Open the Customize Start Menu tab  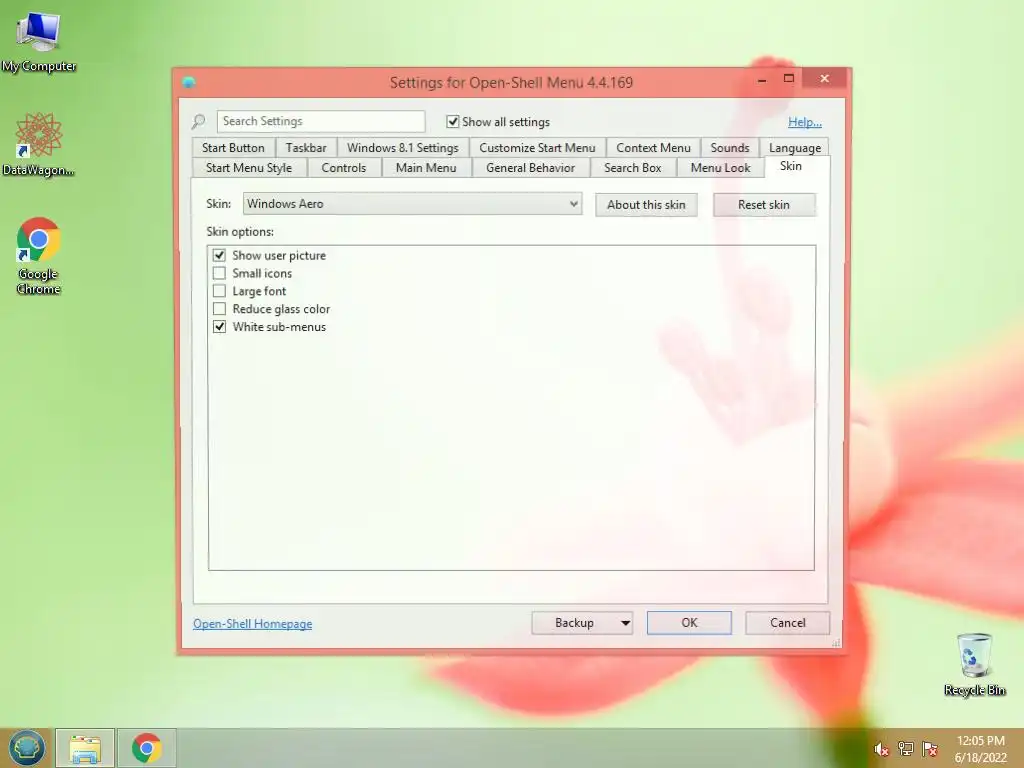(x=537, y=148)
